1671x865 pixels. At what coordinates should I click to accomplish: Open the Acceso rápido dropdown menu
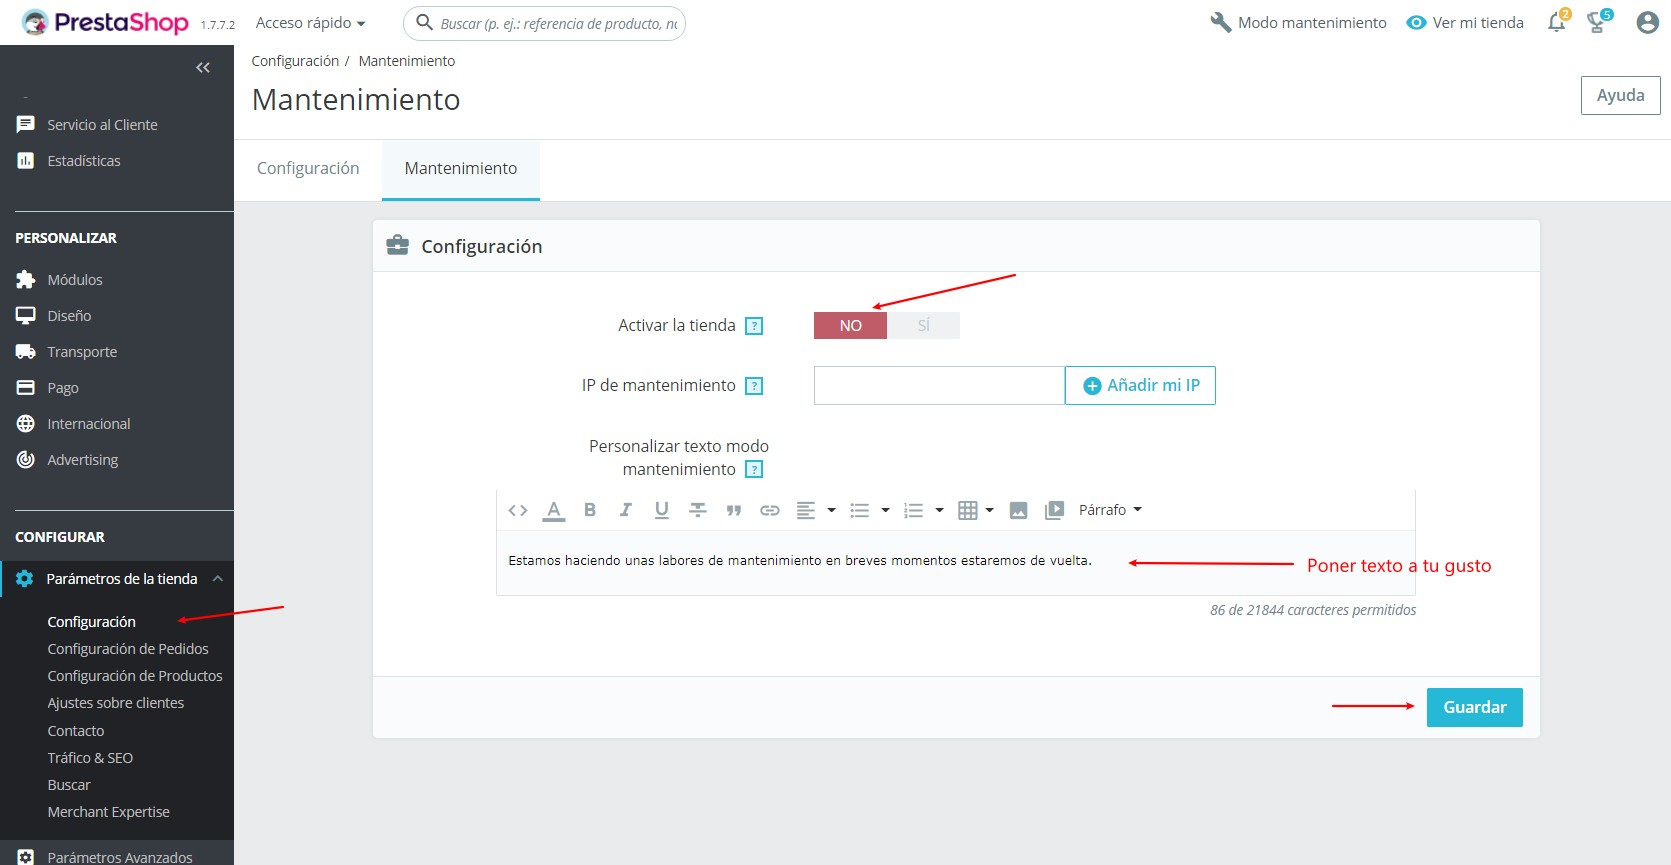[x=310, y=23]
